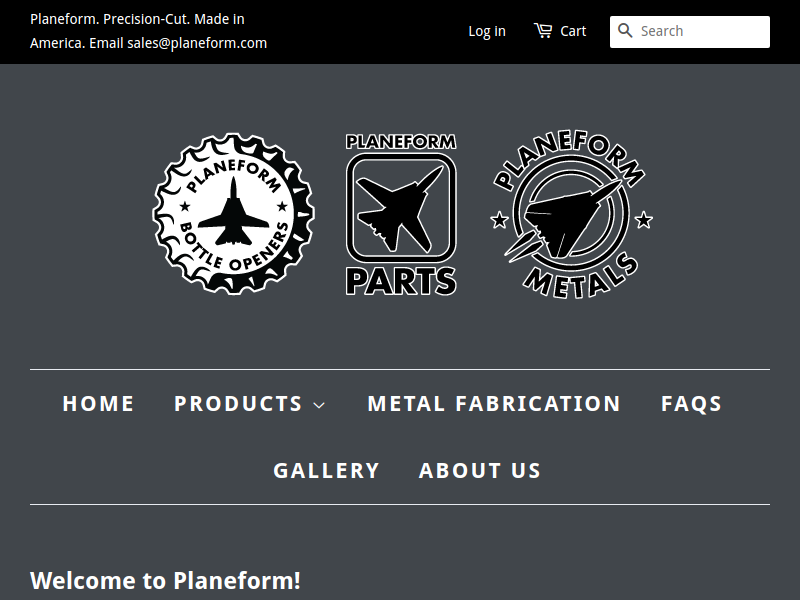Go to the Home page
The height and width of the screenshot is (600, 800).
click(x=98, y=404)
